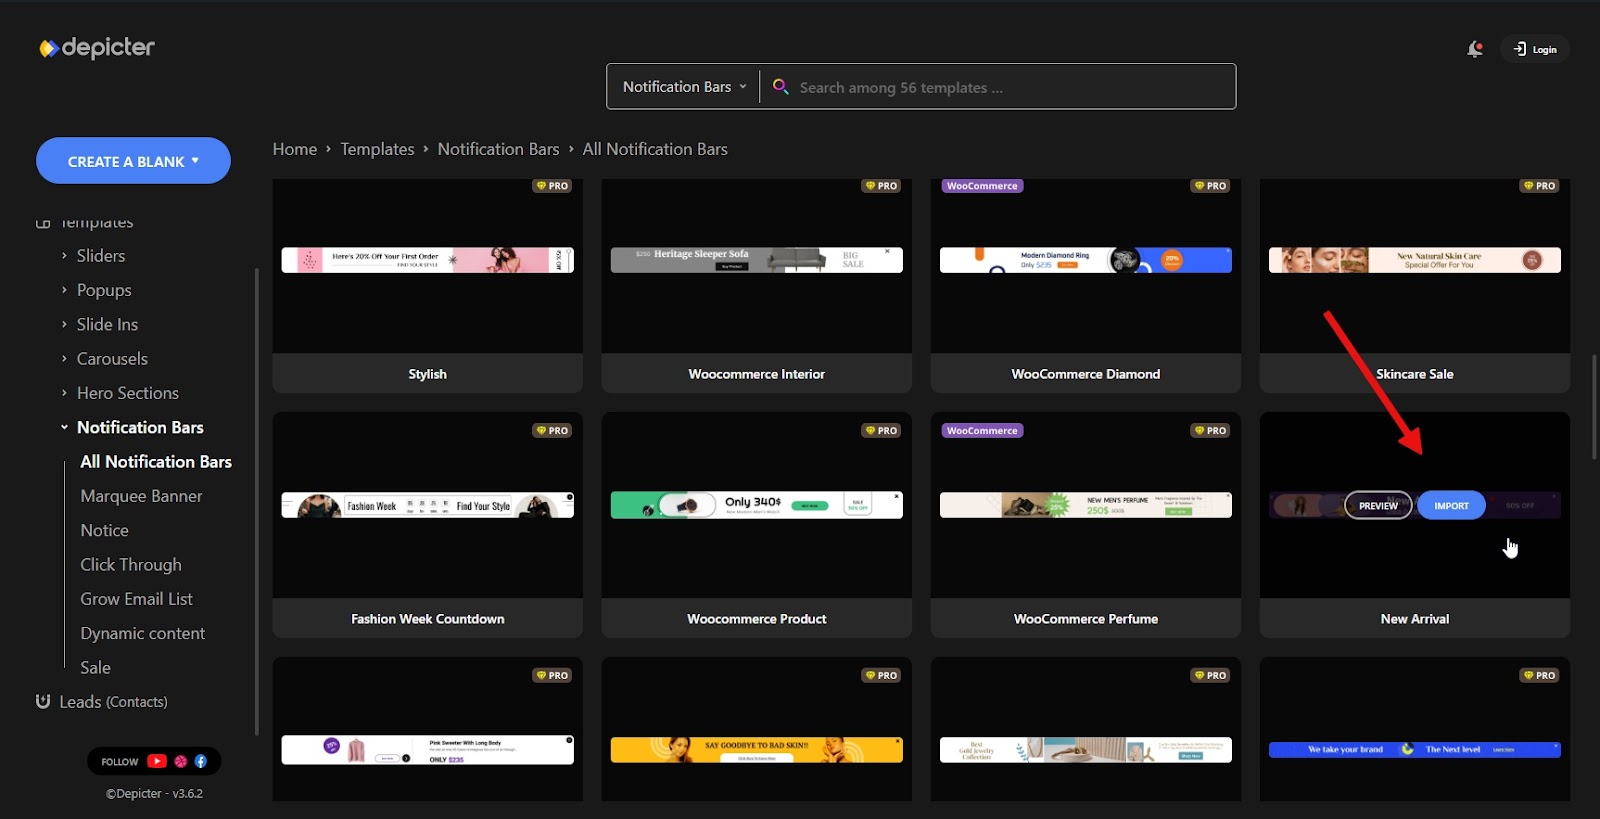Select Grow Email List subcategory
Image resolution: width=1600 pixels, height=819 pixels.
136,599
